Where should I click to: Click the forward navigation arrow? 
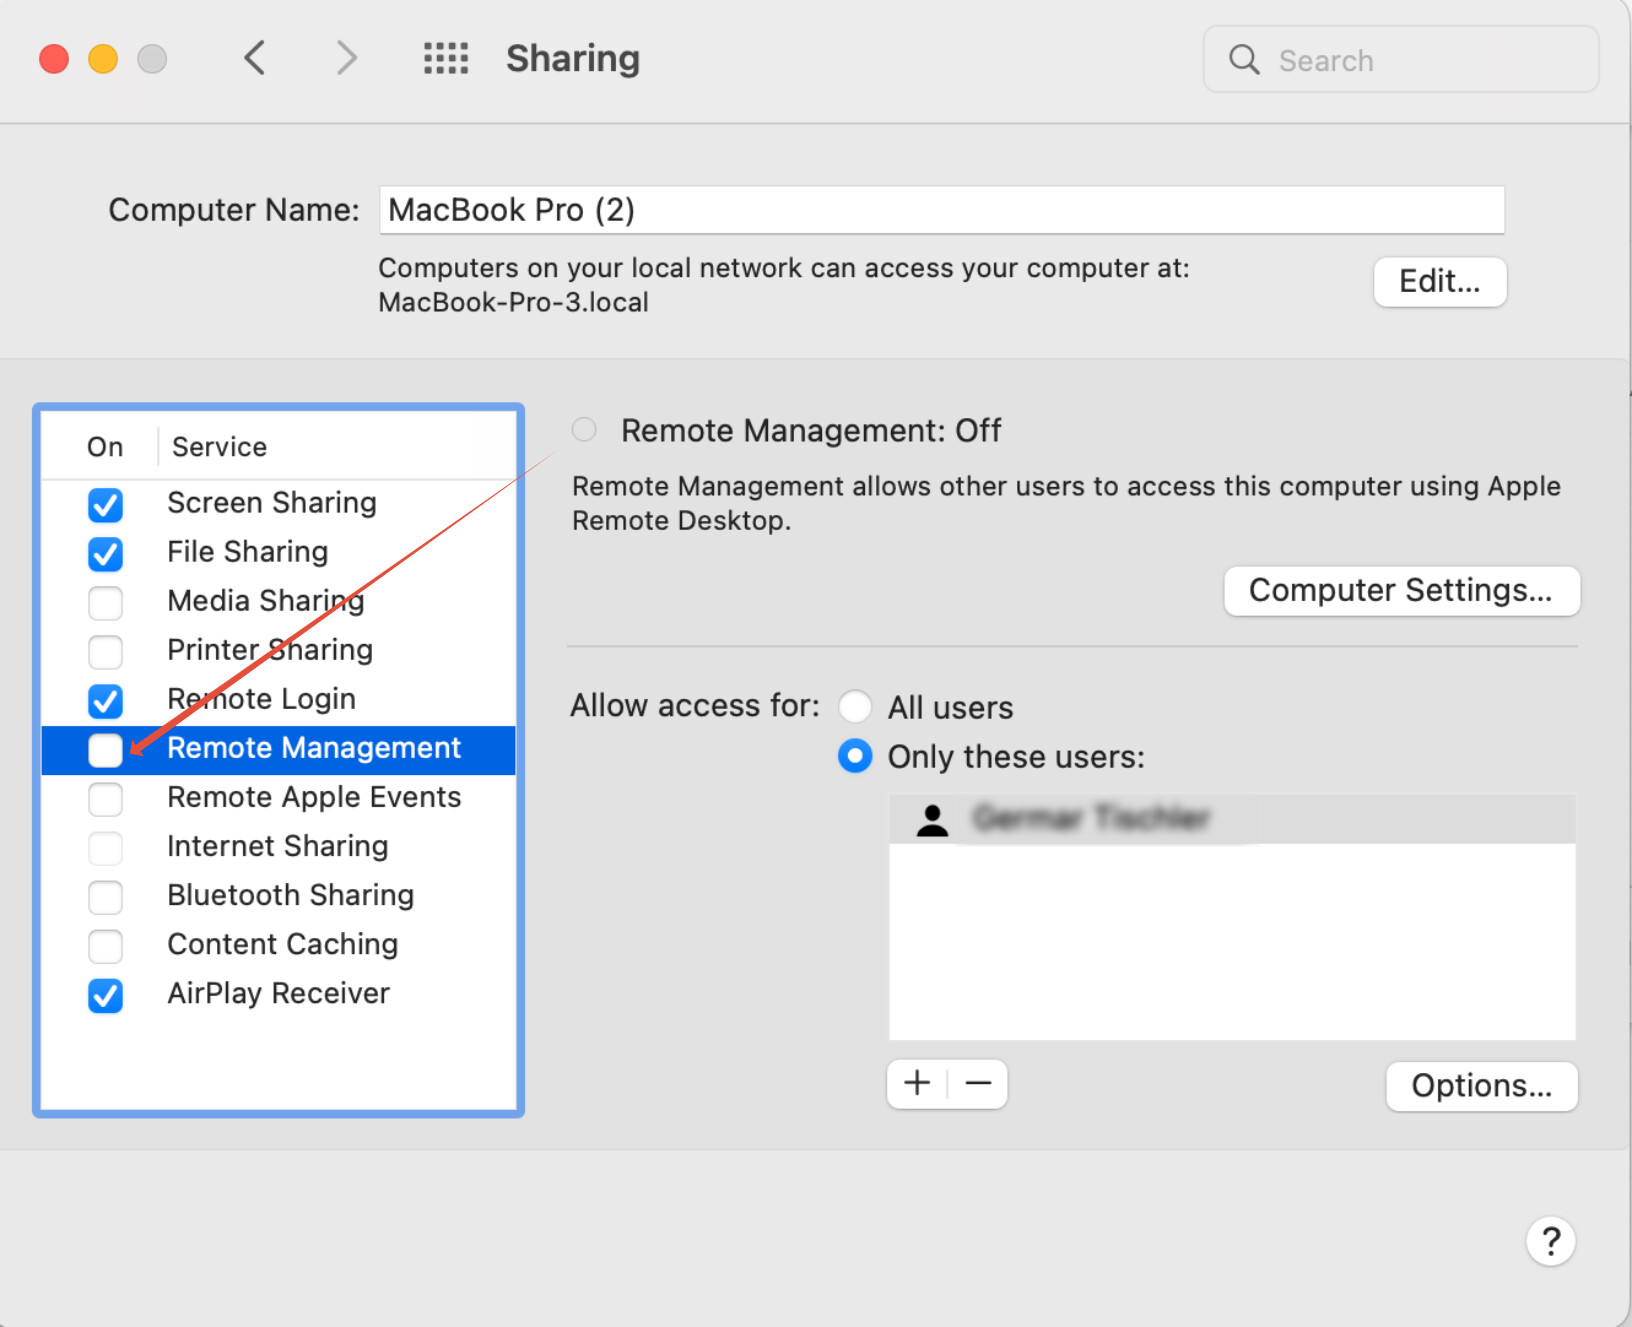coord(346,58)
